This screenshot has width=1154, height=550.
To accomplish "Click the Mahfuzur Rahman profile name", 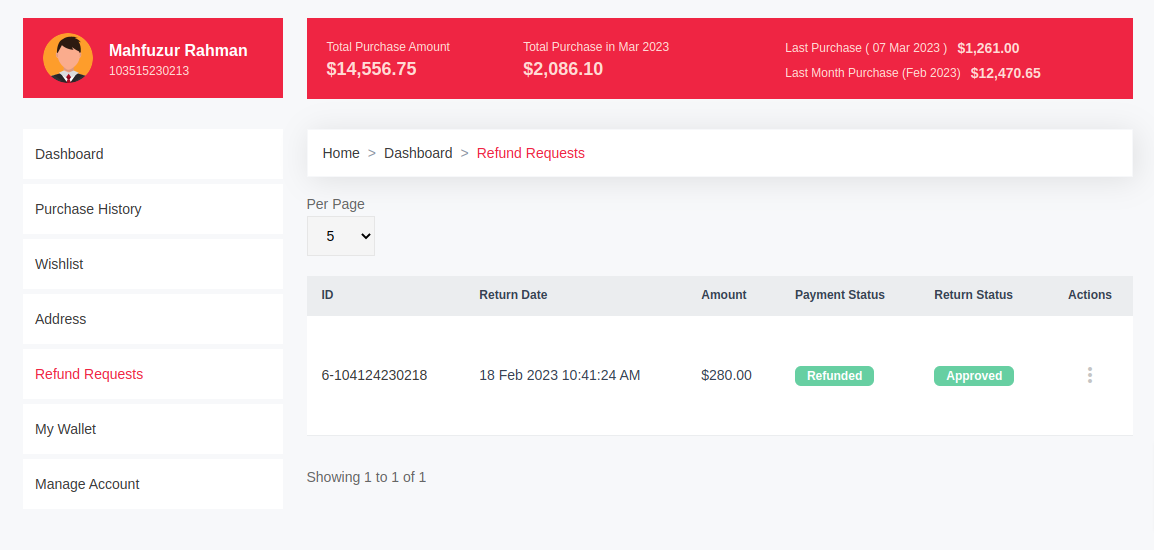I will (x=178, y=50).
